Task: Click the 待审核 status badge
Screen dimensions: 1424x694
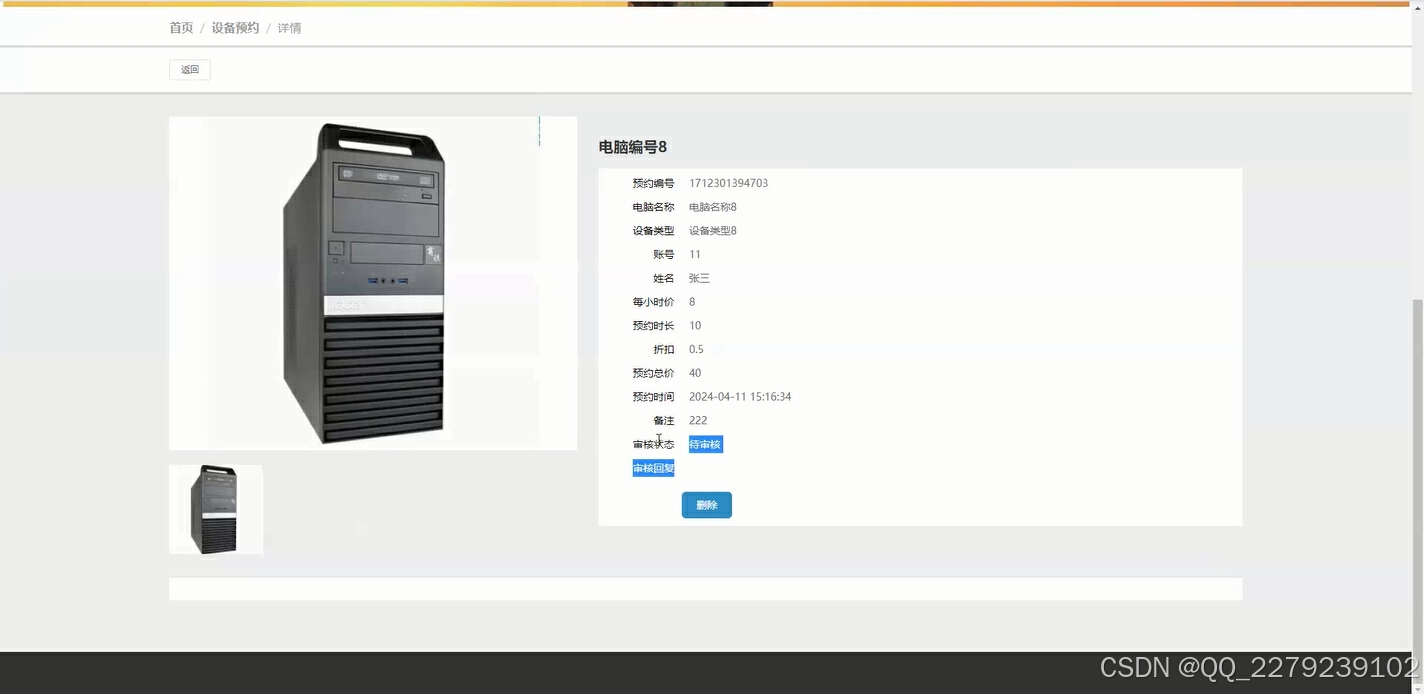Action: [705, 444]
